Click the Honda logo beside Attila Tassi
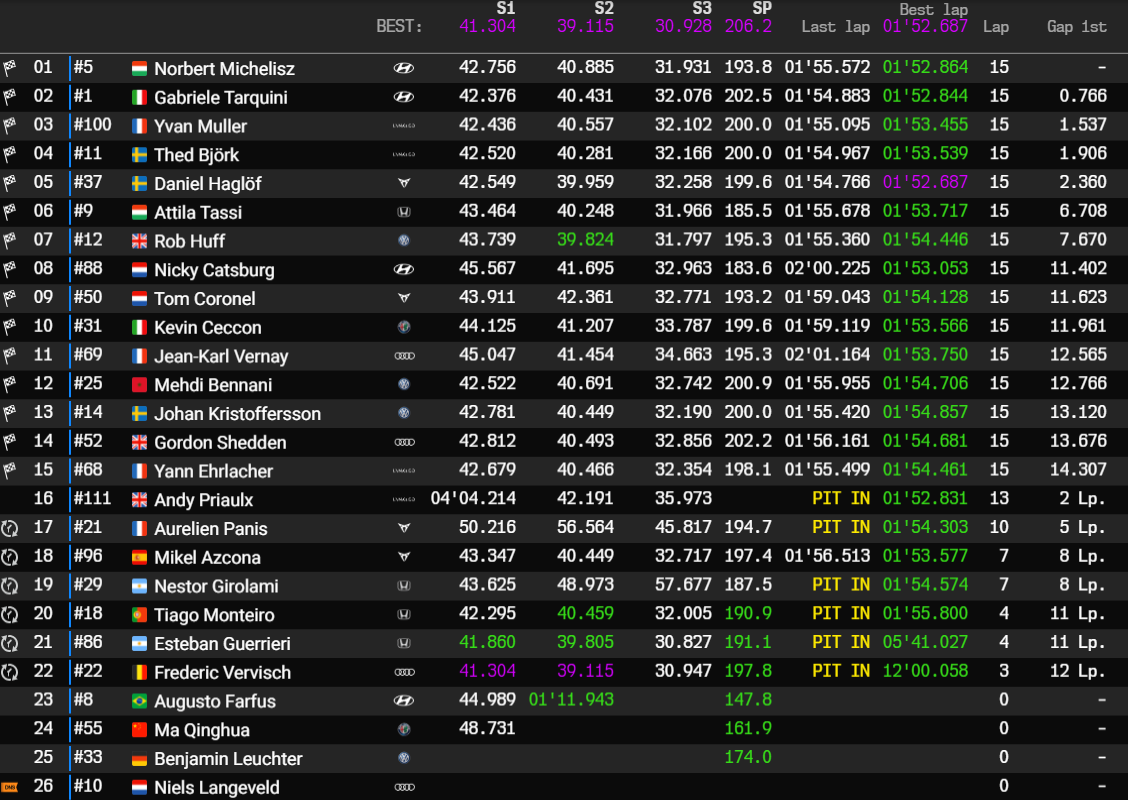Viewport: 1128px width, 800px height. [x=403, y=213]
